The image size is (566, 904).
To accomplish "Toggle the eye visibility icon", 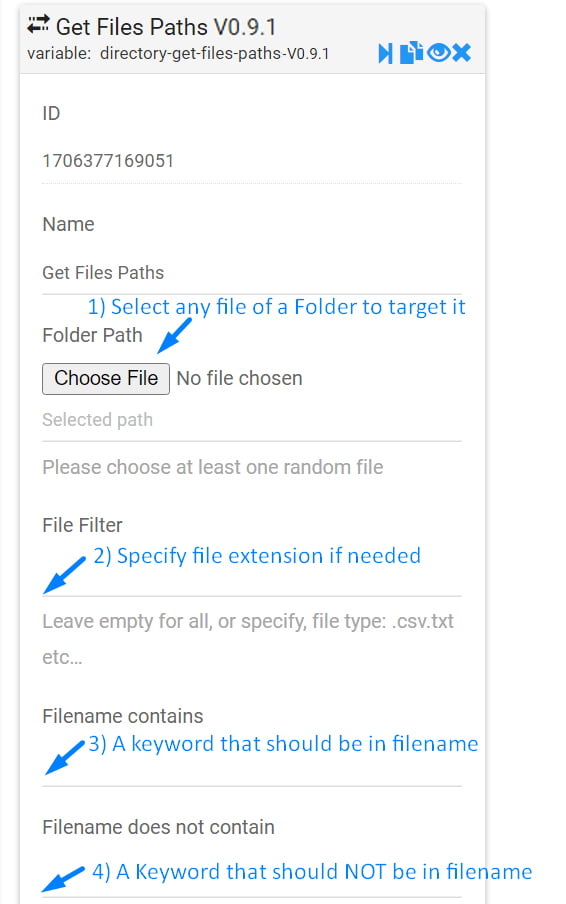I will (439, 52).
